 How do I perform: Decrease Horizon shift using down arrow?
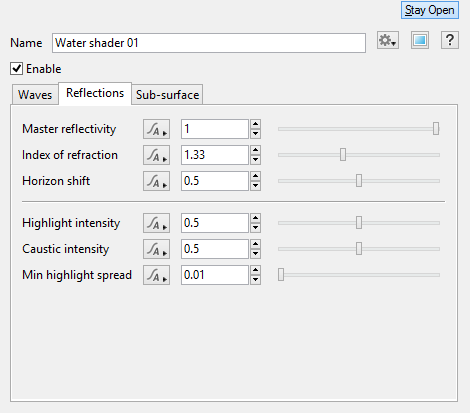[255, 186]
